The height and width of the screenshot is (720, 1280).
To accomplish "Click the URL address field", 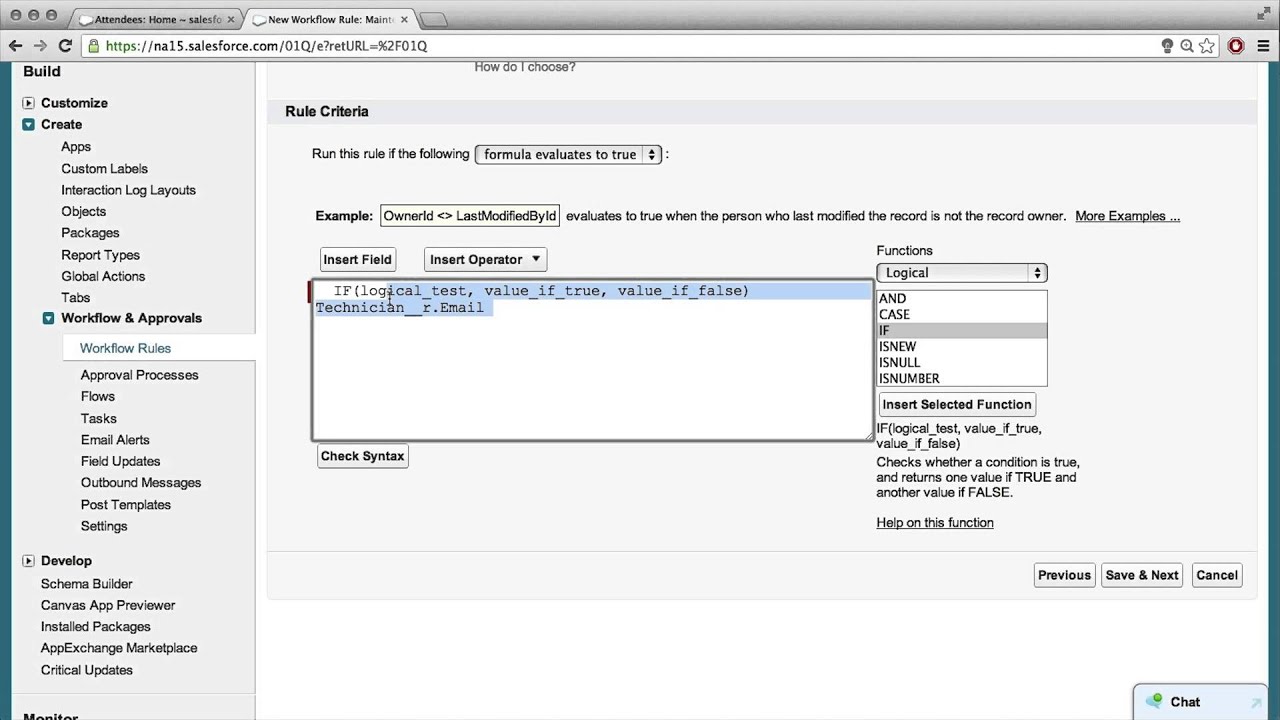I will [620, 45].
